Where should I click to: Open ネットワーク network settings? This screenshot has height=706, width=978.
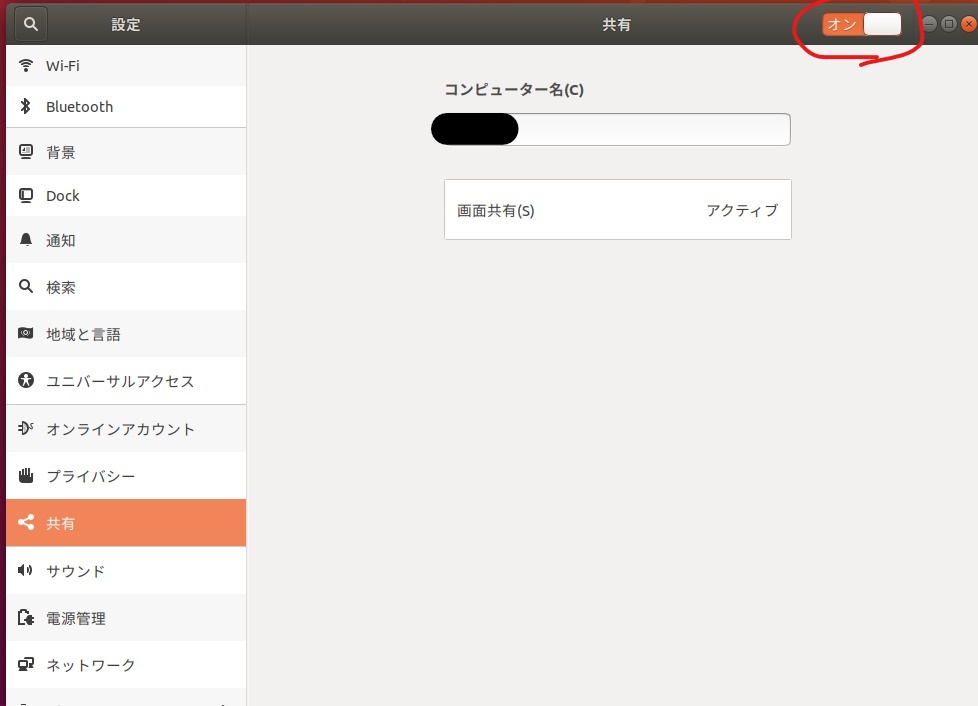coord(126,665)
